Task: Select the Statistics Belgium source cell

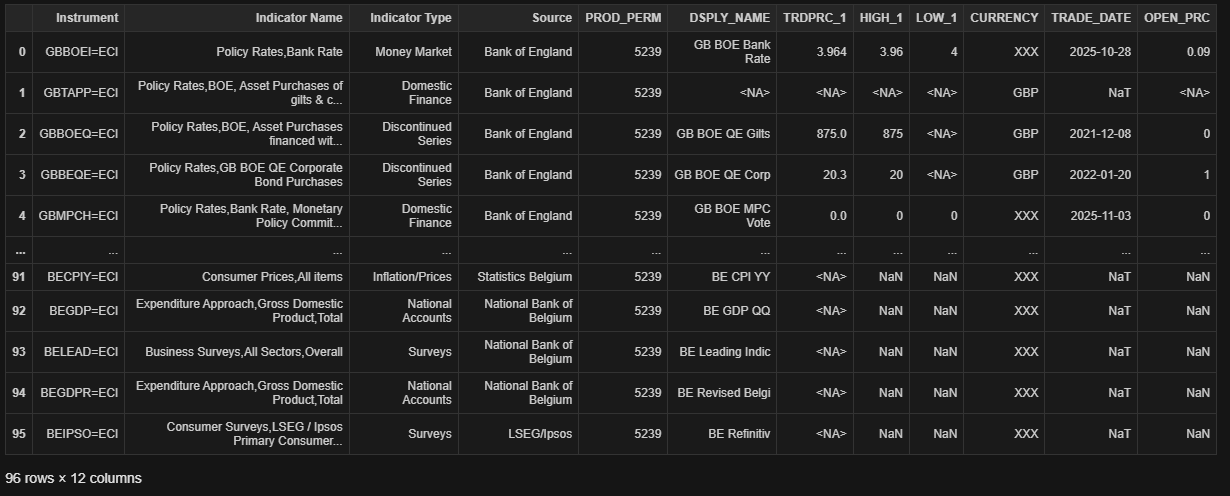Action: tap(525, 277)
